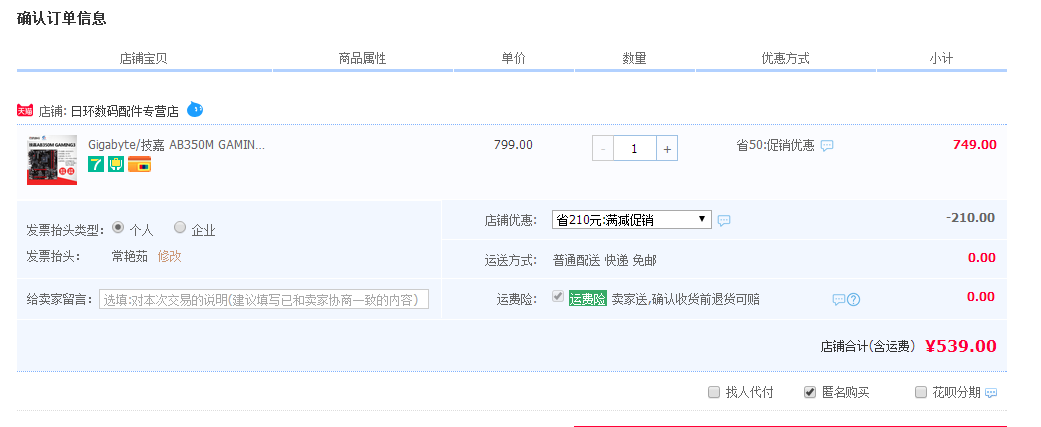Click the Tmall logo icon beside the store name
This screenshot has width=1041, height=427.
coord(25,110)
